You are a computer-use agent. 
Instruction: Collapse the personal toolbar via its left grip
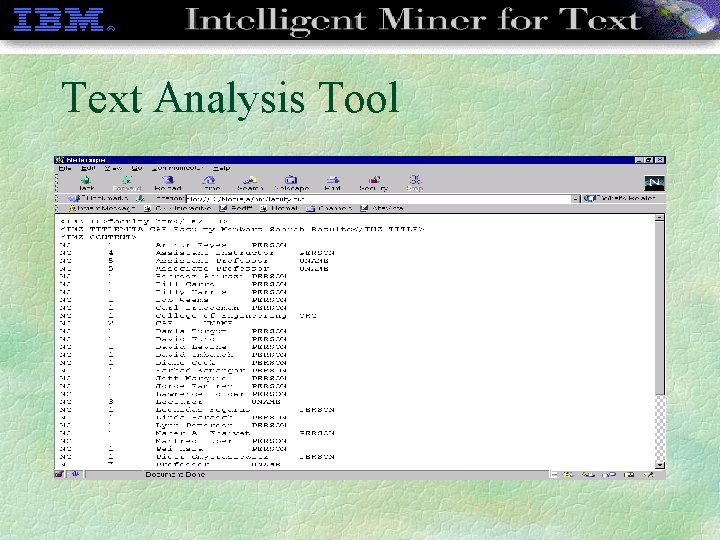coord(57,208)
